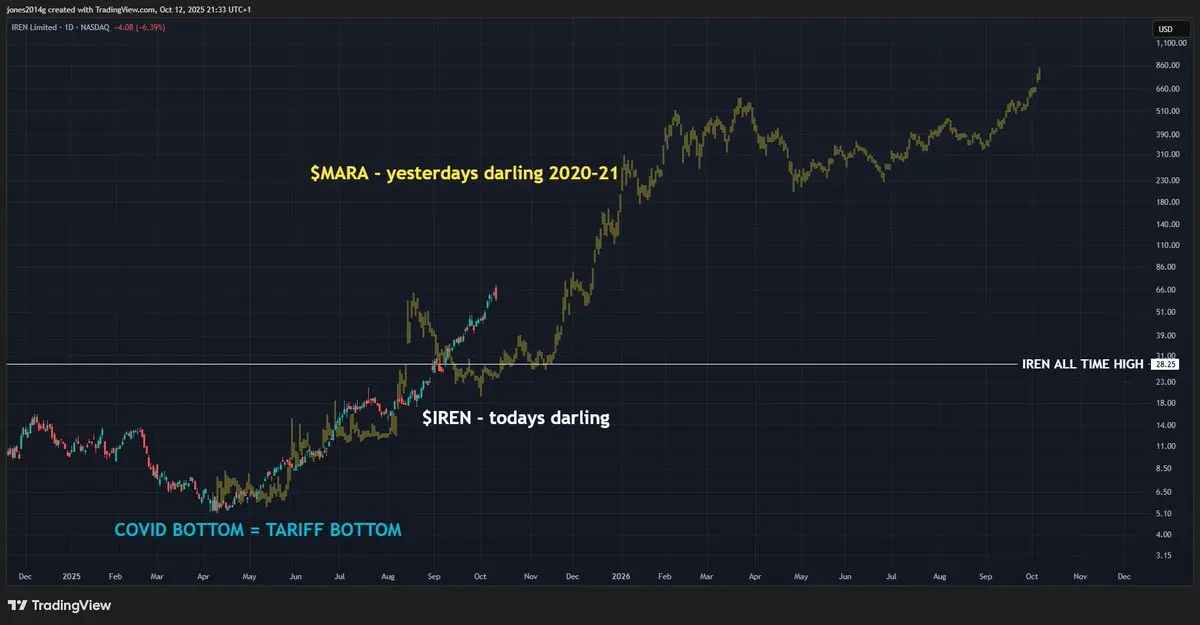Click the 39.00 price axis label
1200x625 pixels.
click(x=1165, y=336)
